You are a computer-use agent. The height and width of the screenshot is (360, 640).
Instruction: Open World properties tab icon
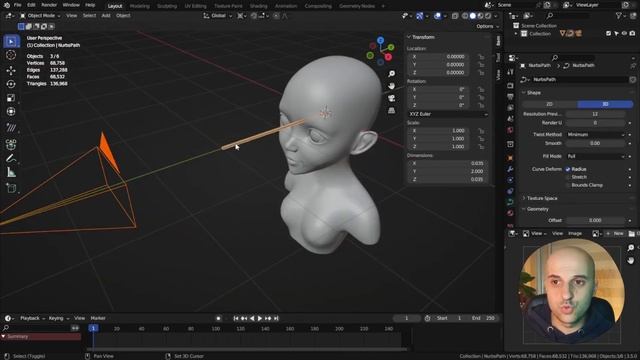point(510,130)
